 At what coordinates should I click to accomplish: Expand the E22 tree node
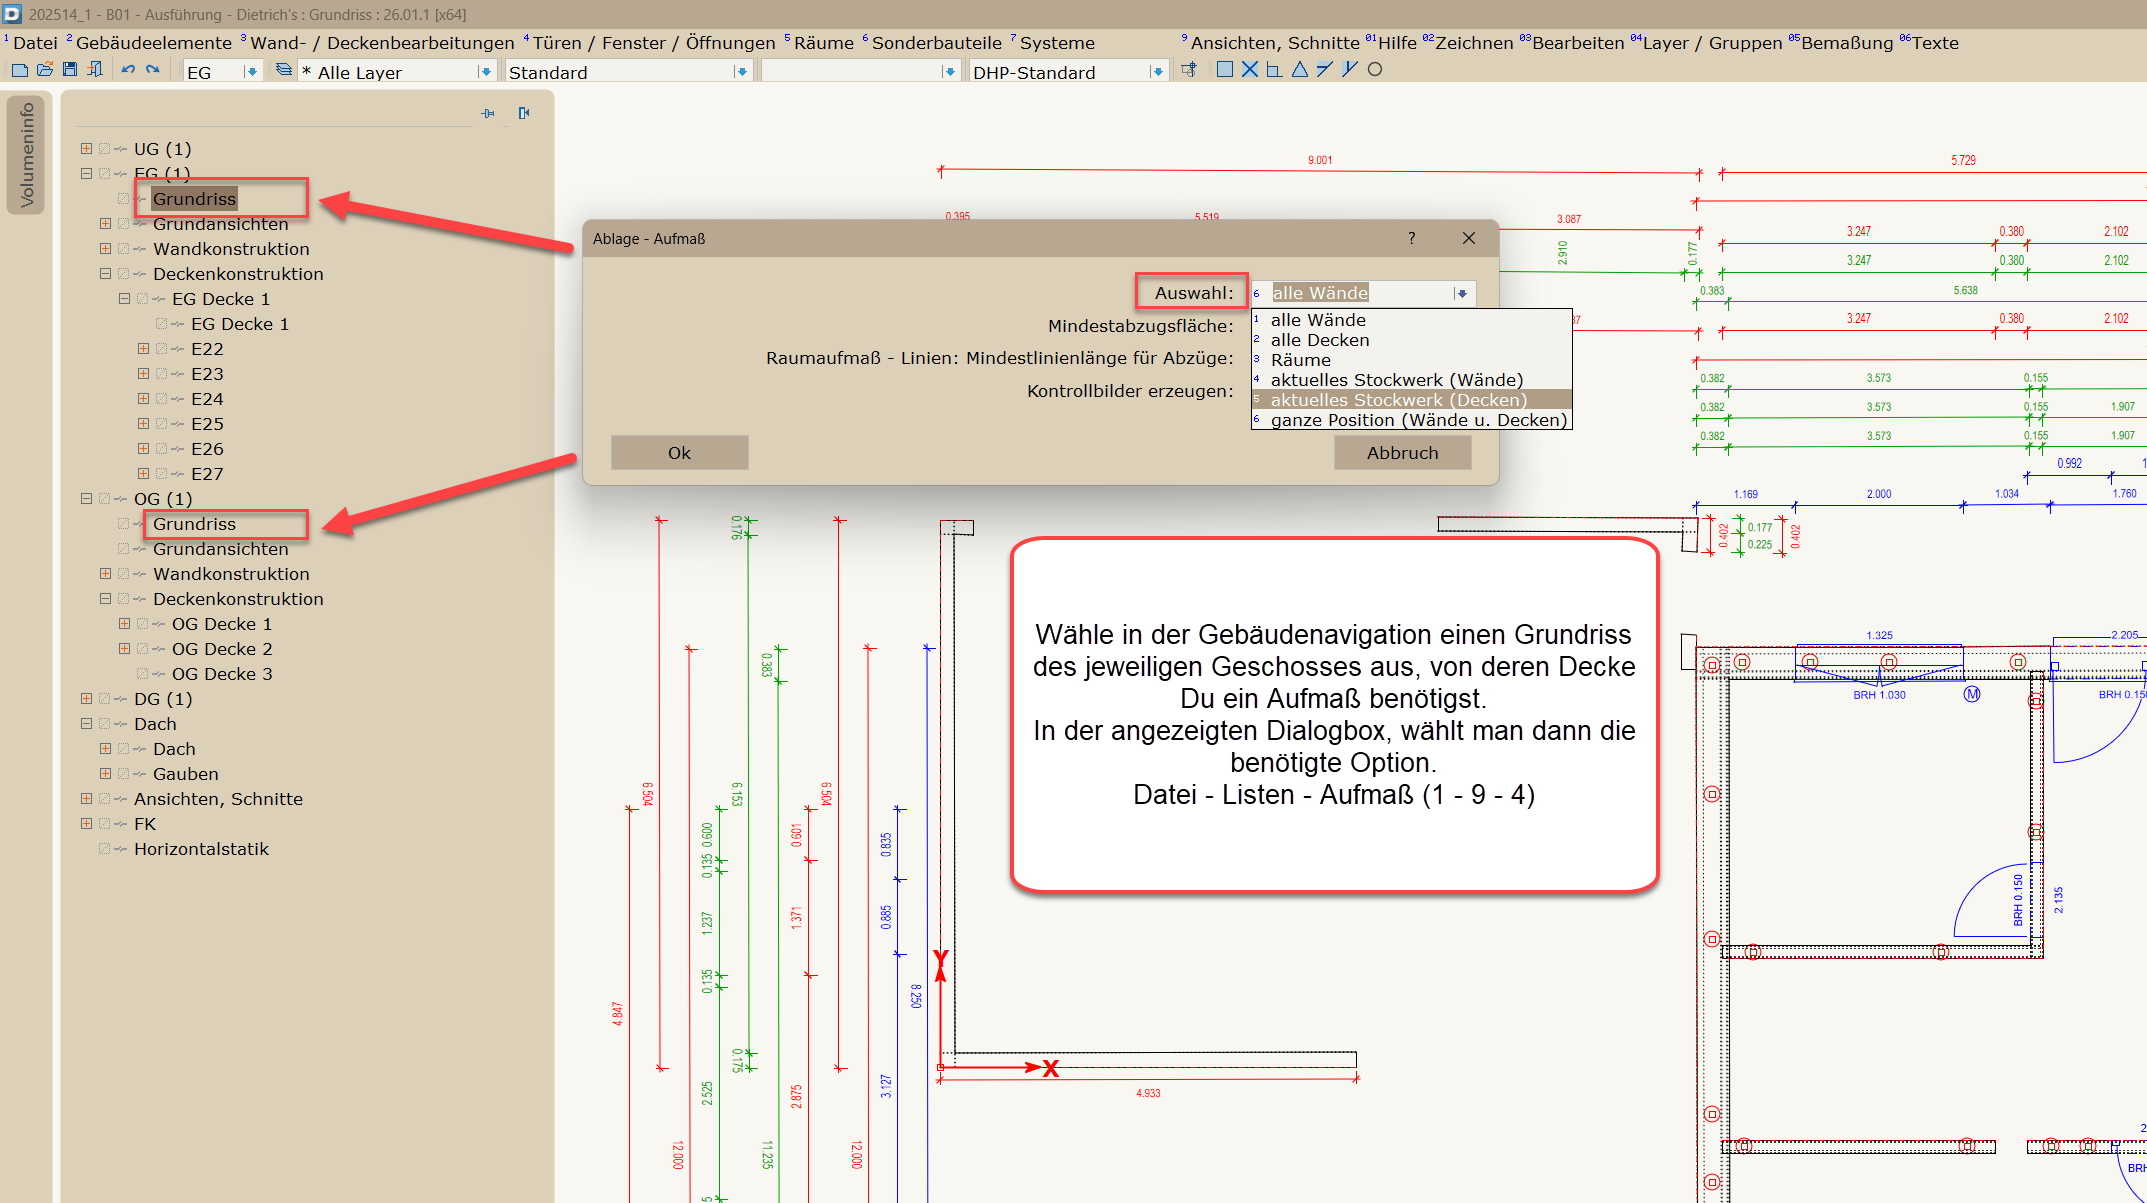click(x=143, y=349)
